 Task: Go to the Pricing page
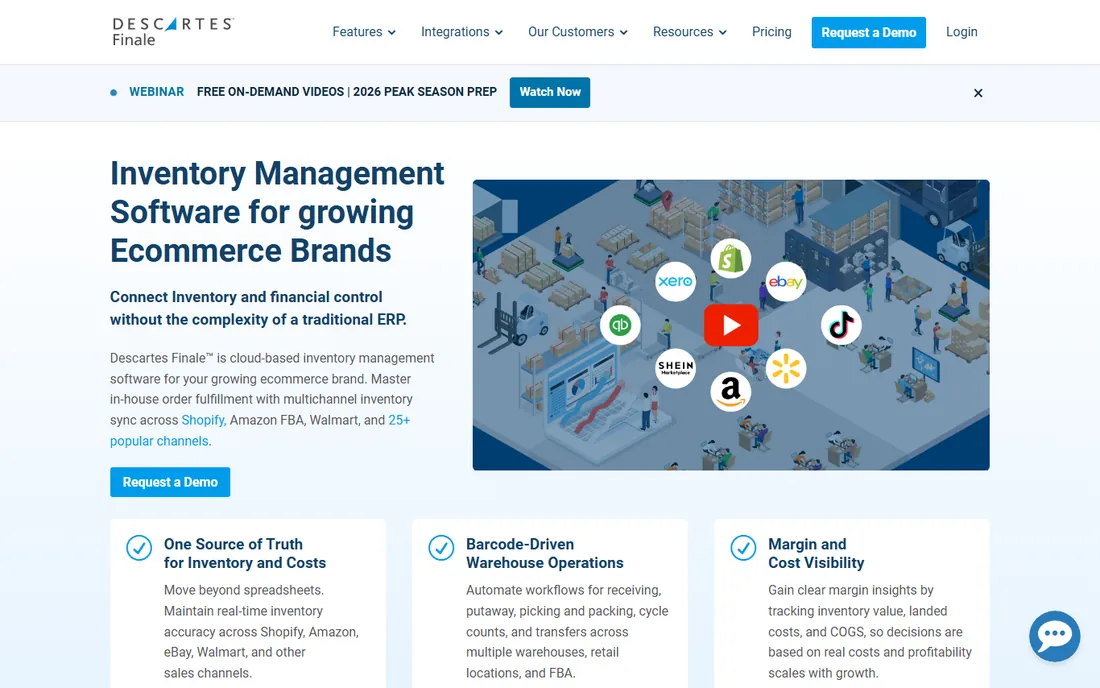pyautogui.click(x=771, y=32)
